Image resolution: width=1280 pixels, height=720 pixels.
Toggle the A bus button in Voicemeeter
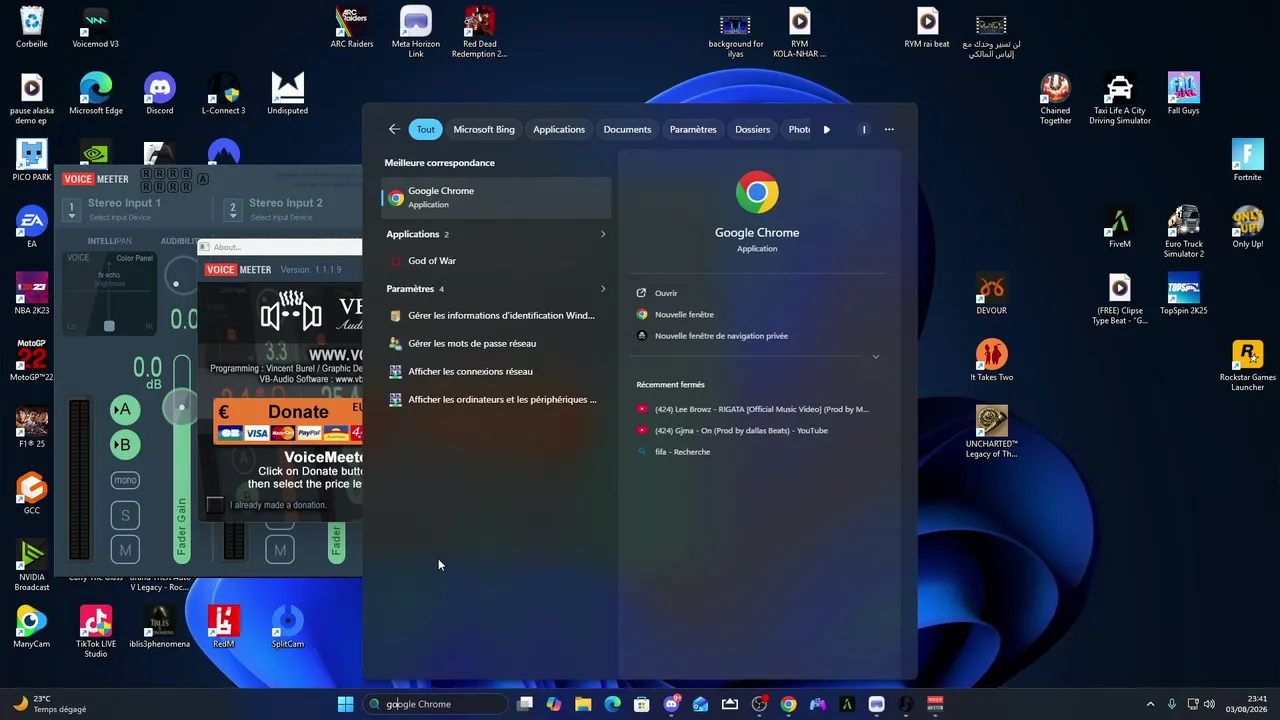124,409
